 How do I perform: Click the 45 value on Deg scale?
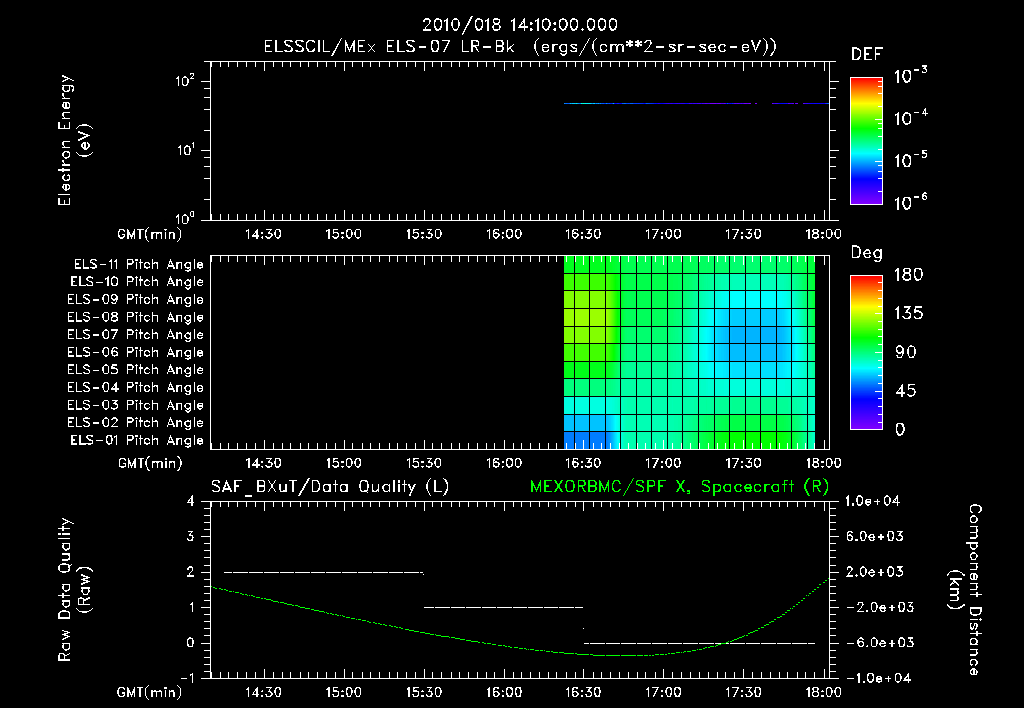click(906, 391)
